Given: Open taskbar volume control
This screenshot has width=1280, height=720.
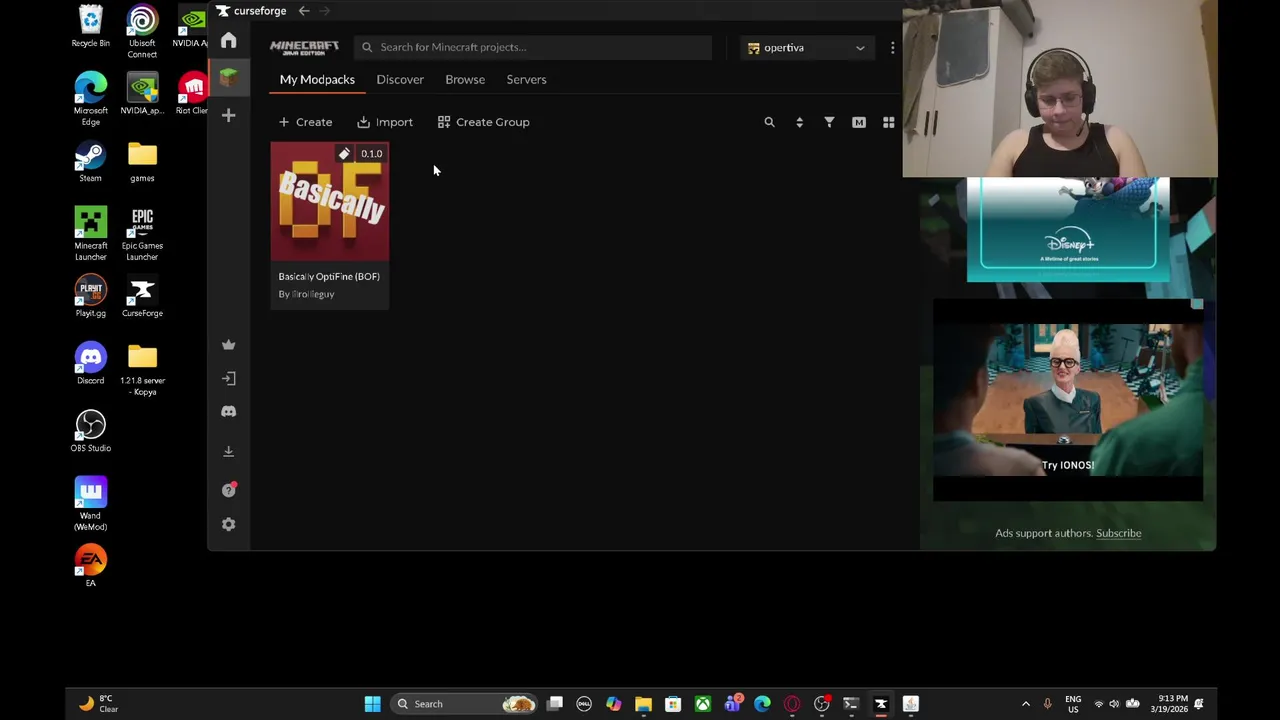Looking at the screenshot, I should tap(1114, 704).
